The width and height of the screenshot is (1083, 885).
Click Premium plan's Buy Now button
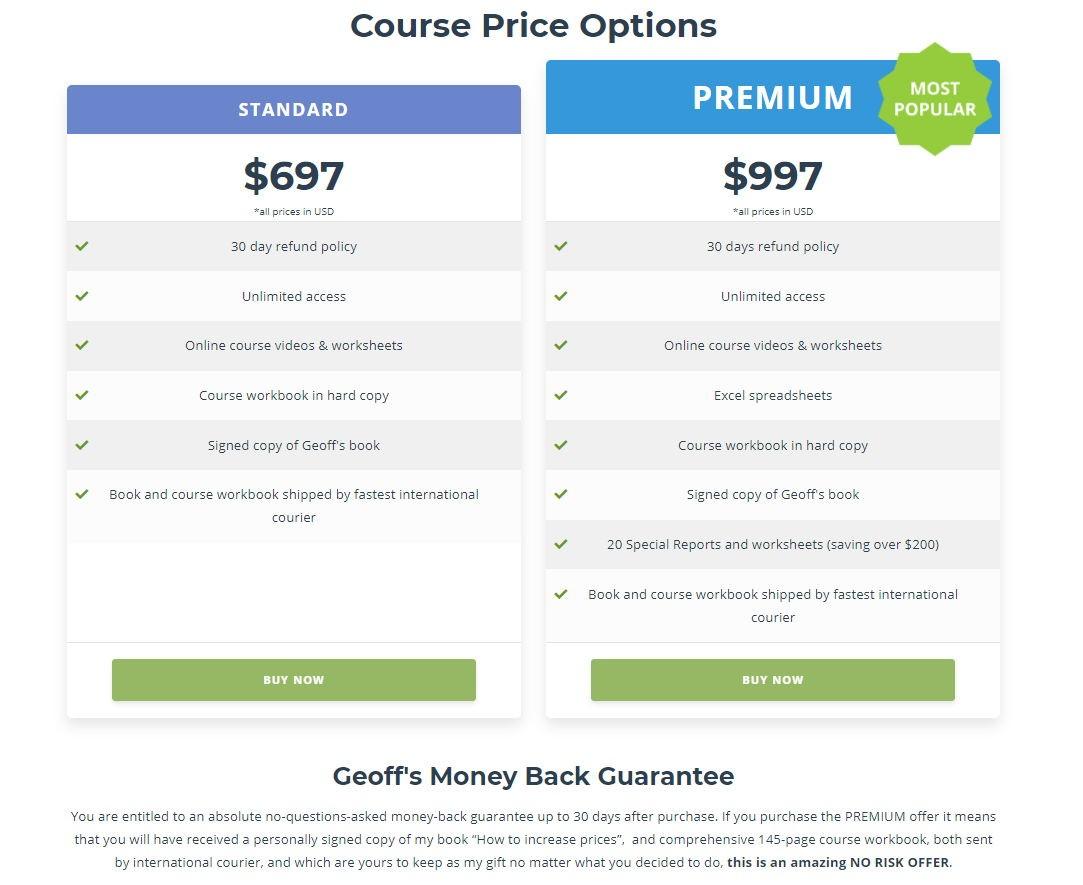(772, 680)
